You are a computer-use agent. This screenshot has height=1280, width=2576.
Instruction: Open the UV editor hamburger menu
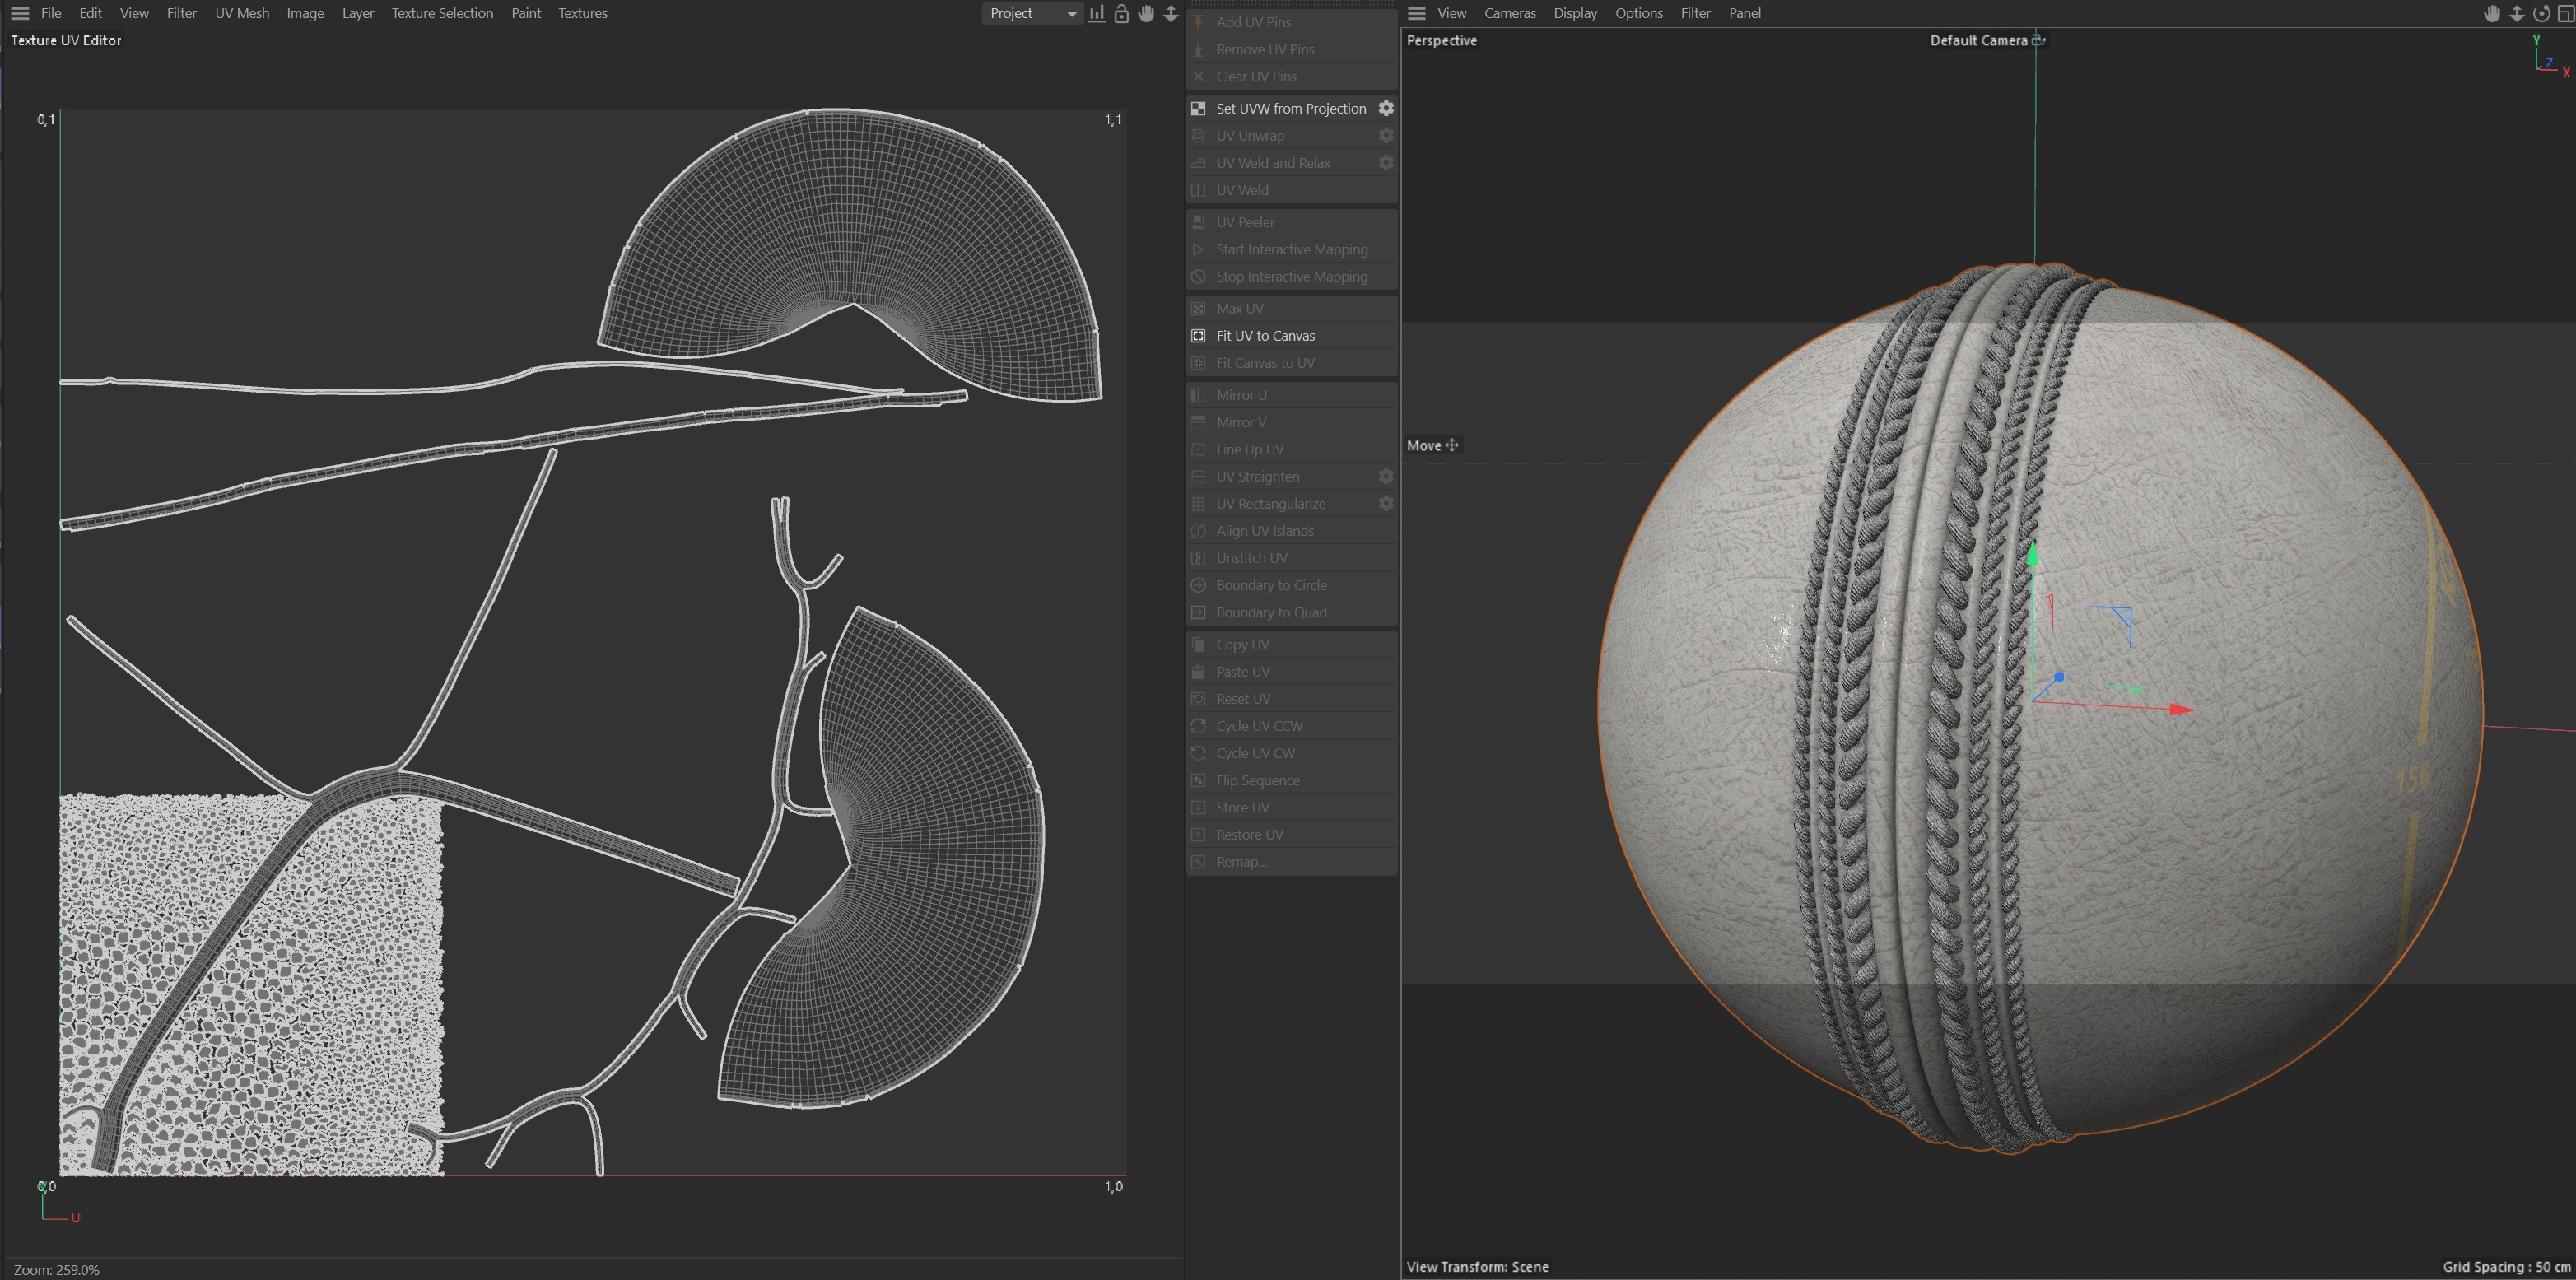[x=20, y=13]
